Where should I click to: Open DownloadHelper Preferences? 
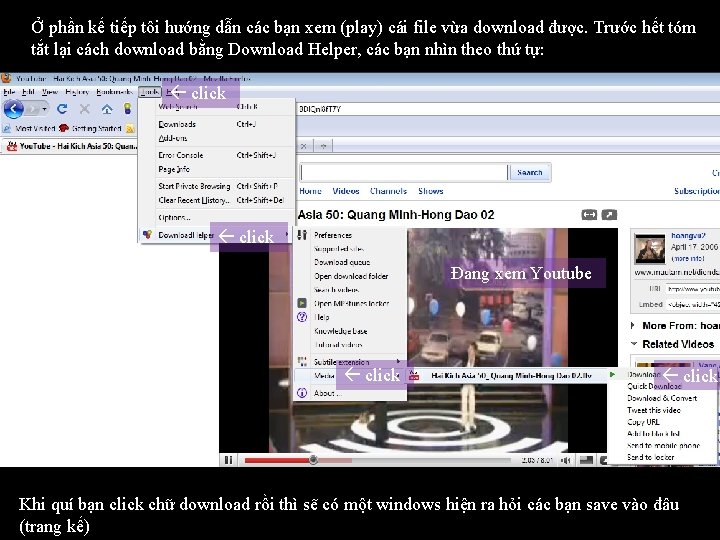[x=350, y=235]
